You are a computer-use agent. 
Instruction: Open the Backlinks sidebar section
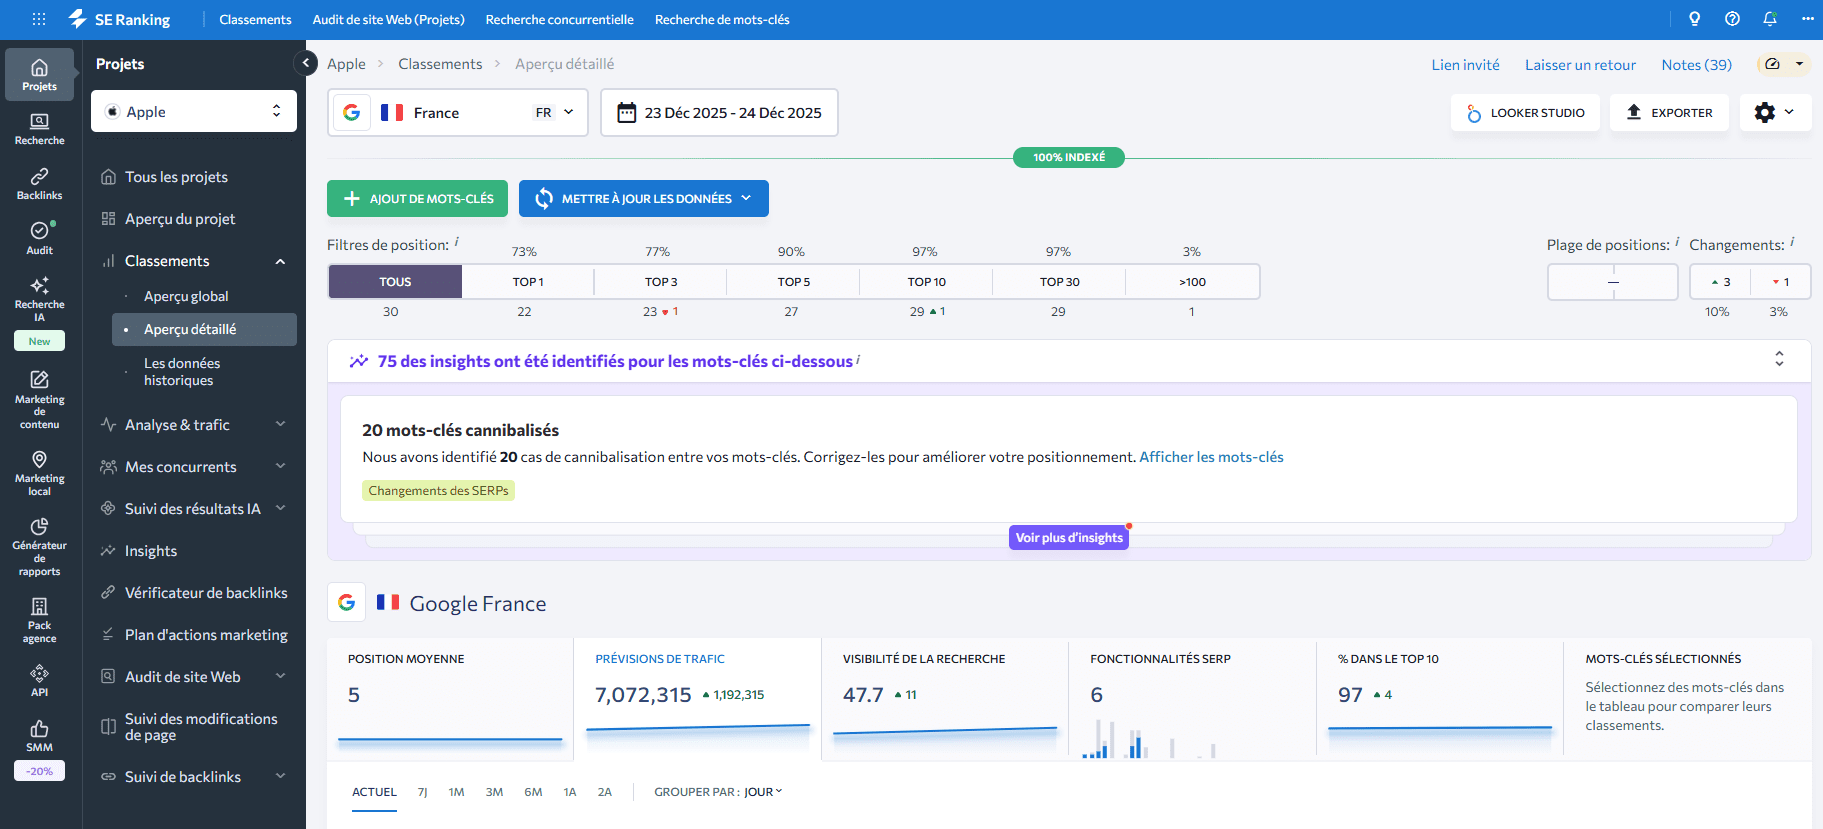point(40,184)
